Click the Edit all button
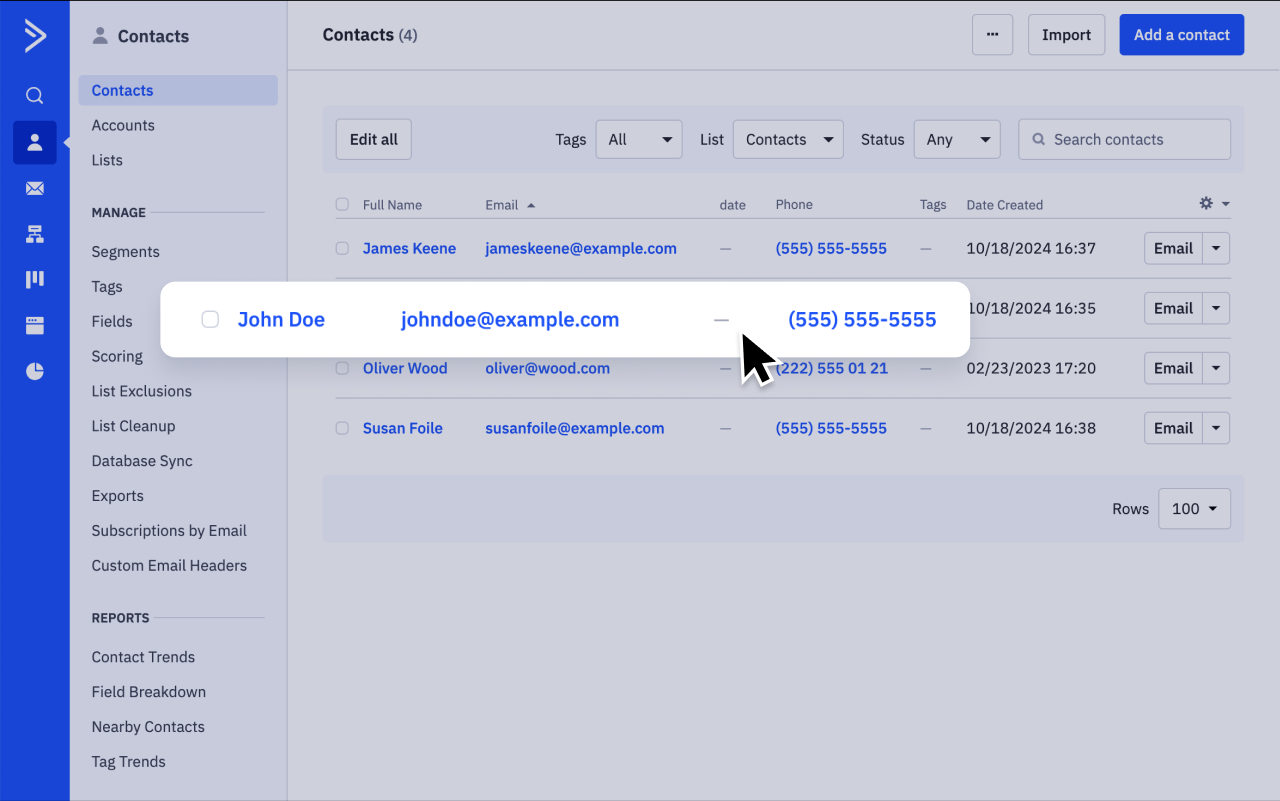1280x801 pixels. [x=373, y=139]
